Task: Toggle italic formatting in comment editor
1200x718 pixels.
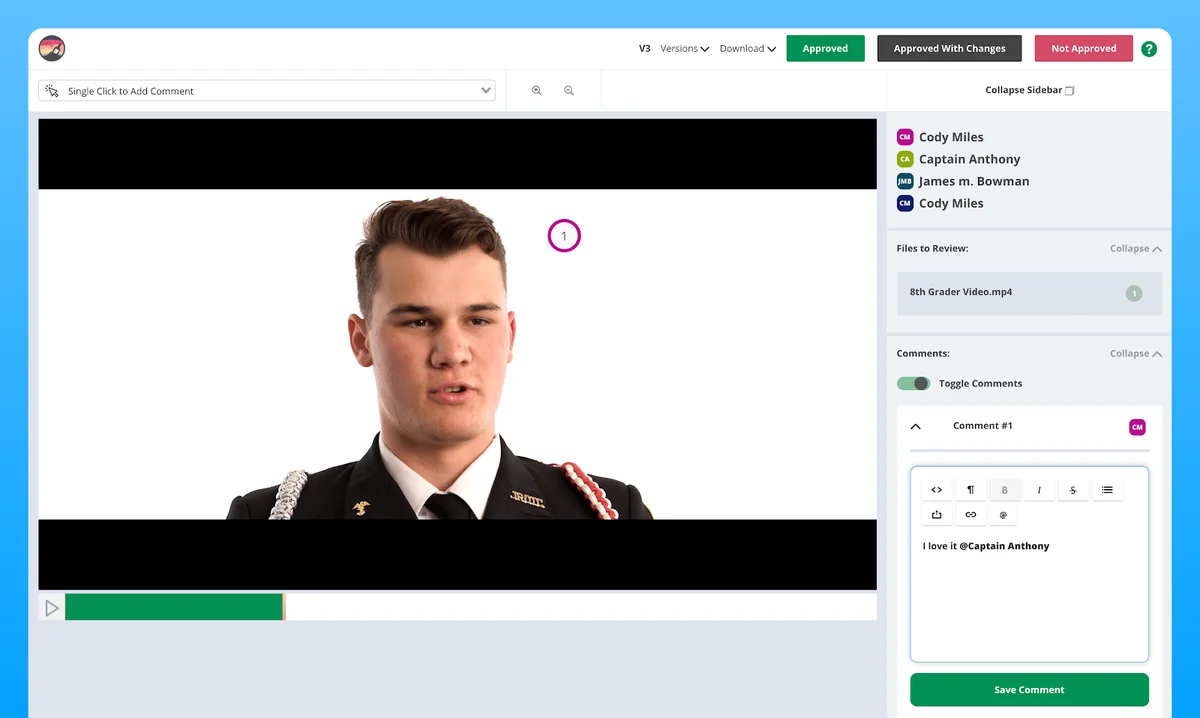Action: pos(1039,490)
